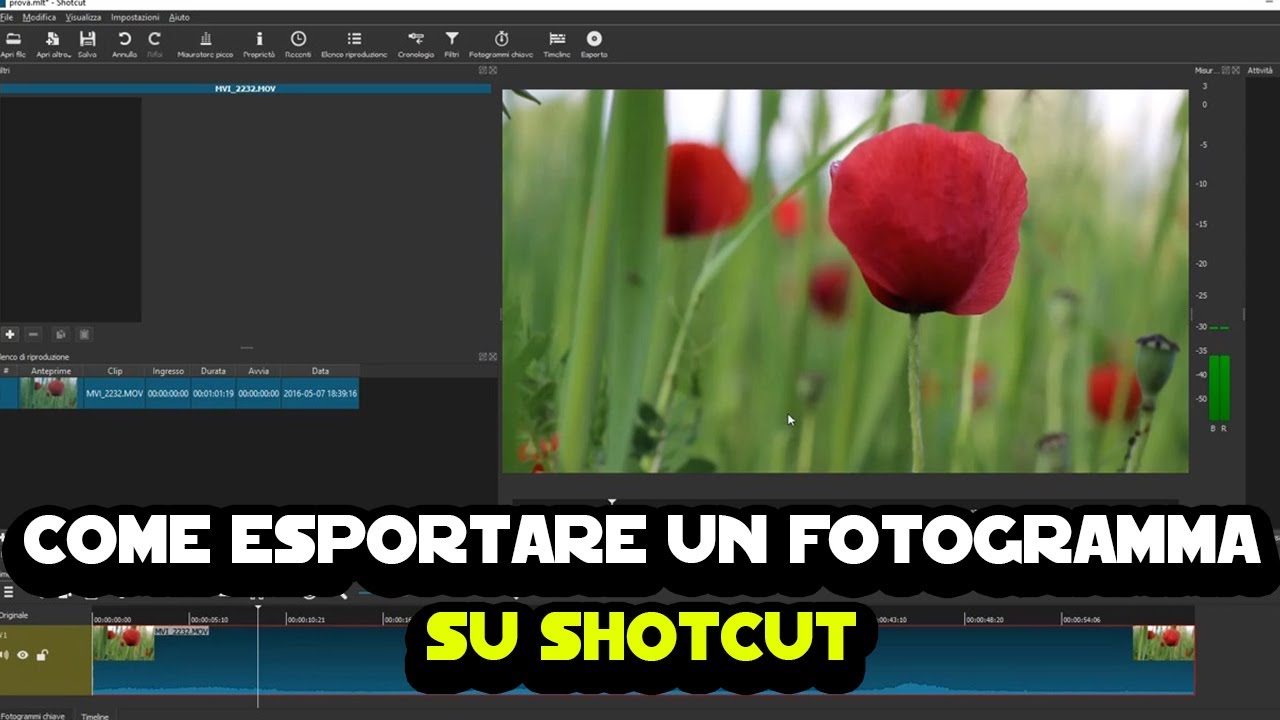Viewport: 1280px width, 720px height.
Task: Click the poppy video preview
Action: pyautogui.click(x=845, y=281)
